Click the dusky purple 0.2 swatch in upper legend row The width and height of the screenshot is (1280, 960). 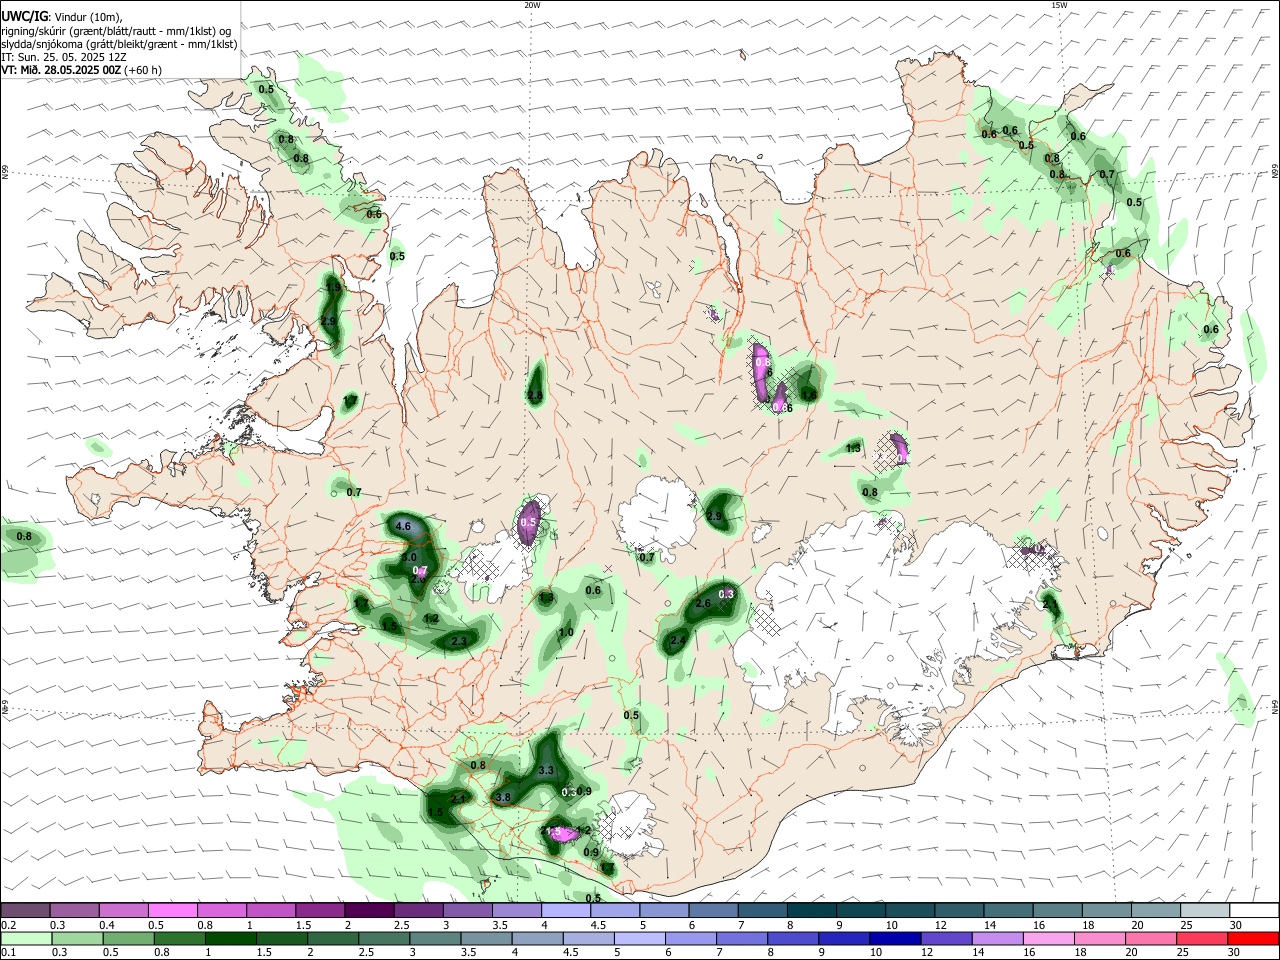pyautogui.click(x=25, y=910)
